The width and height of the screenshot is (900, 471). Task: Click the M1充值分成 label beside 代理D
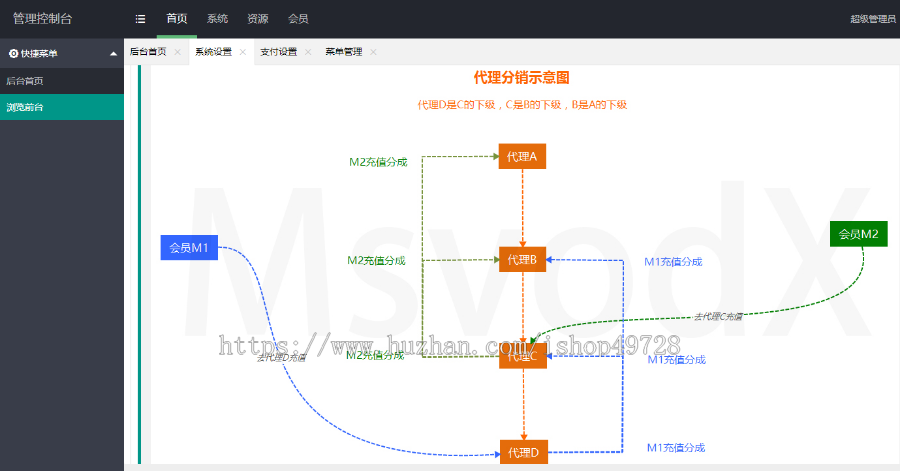pyautogui.click(x=676, y=447)
